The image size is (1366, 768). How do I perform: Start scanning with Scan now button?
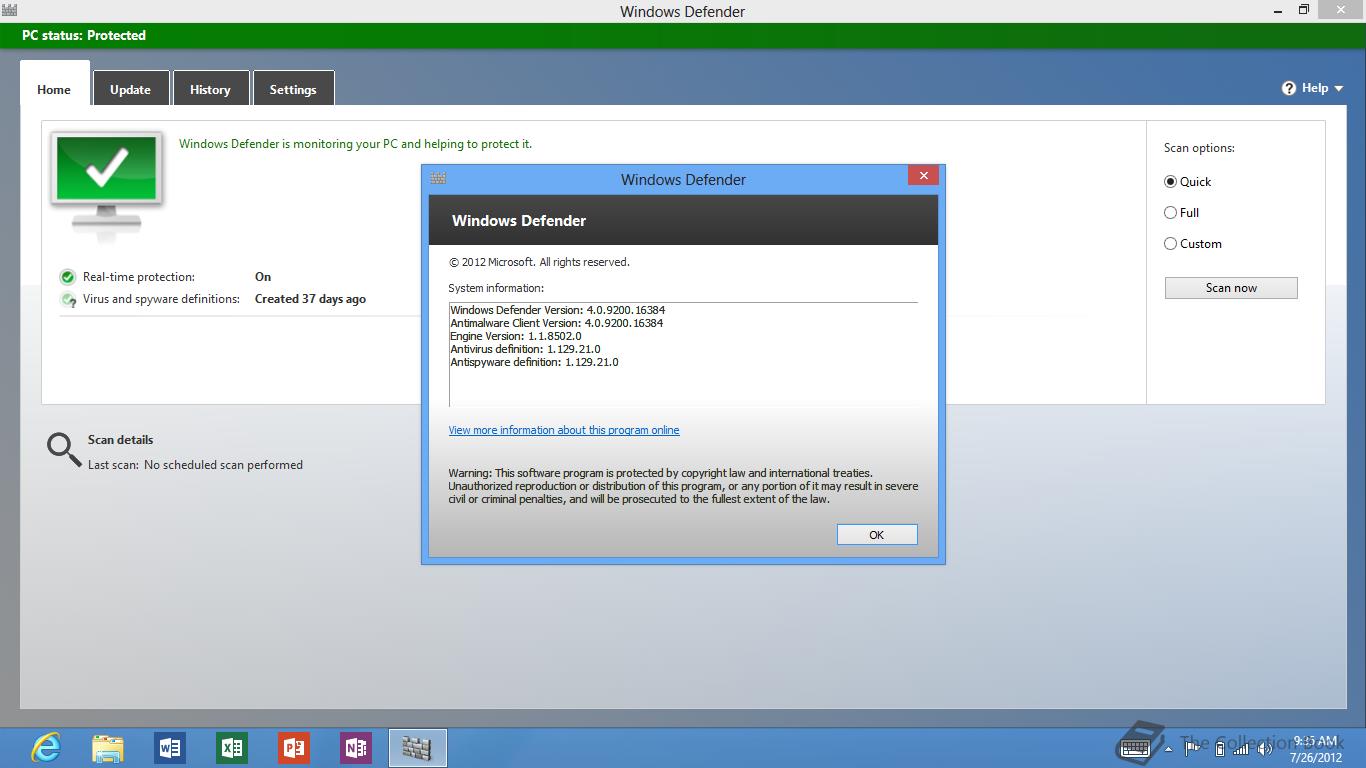tap(1231, 288)
